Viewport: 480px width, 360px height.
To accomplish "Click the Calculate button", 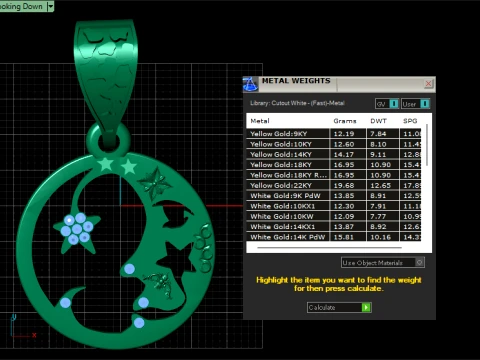I will pyautogui.click(x=339, y=307).
